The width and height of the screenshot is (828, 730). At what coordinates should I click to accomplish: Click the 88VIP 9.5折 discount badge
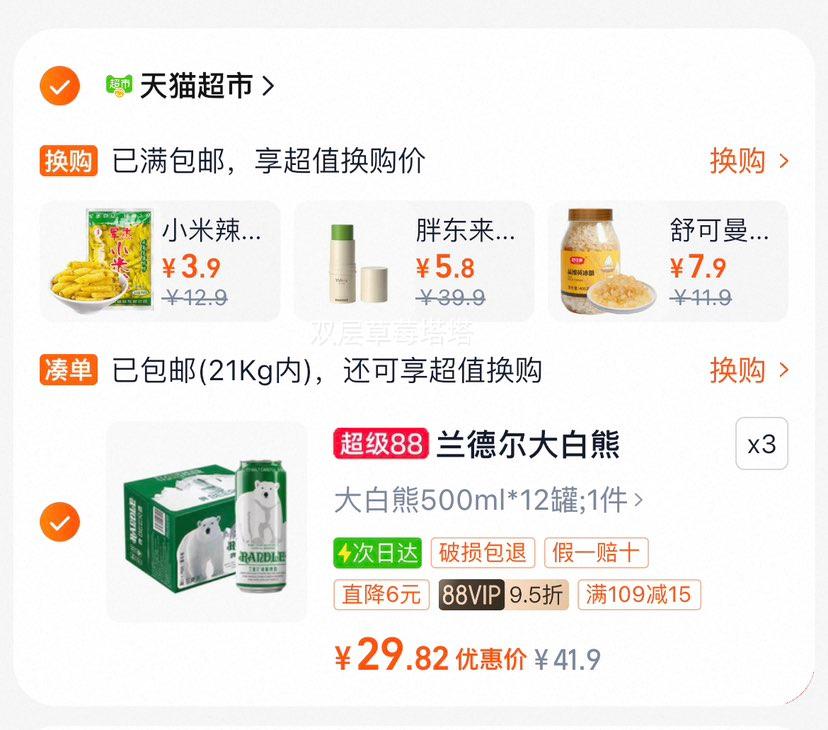pyautogui.click(x=503, y=595)
